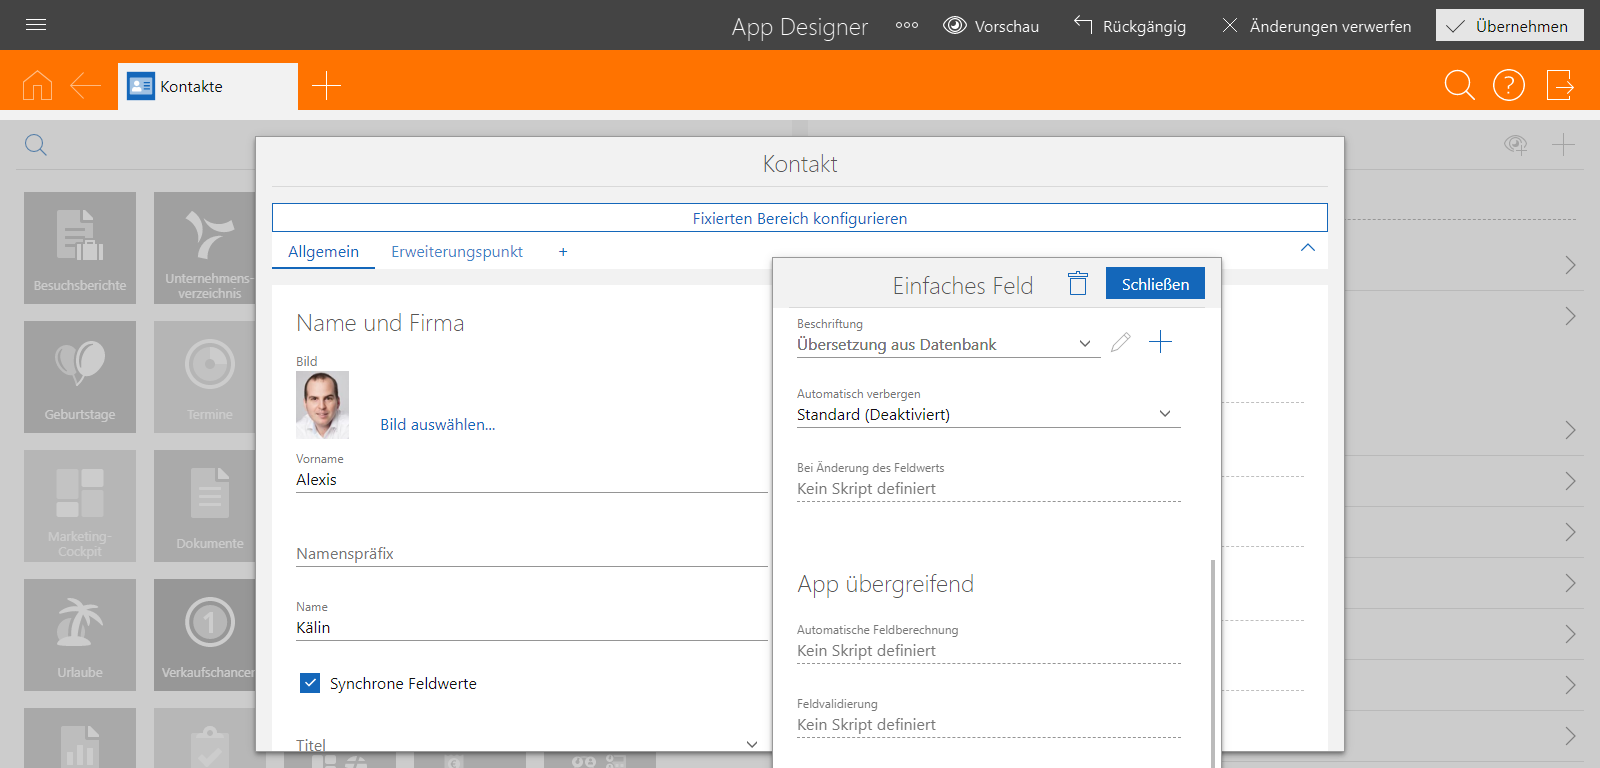Click Fixierten Bereich konfigurieren
Viewport: 1600px width, 768px height.
pyautogui.click(x=800, y=218)
